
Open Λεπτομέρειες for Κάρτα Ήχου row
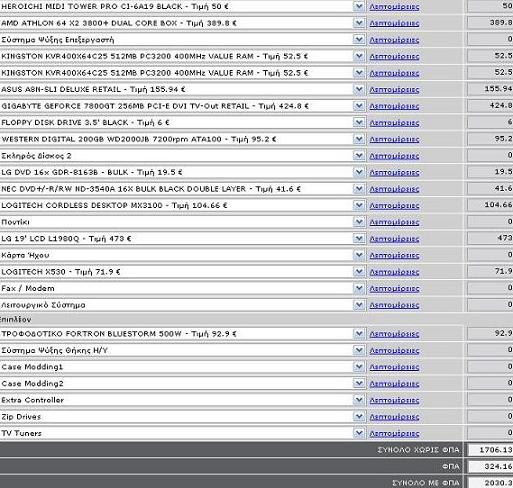coord(394,256)
